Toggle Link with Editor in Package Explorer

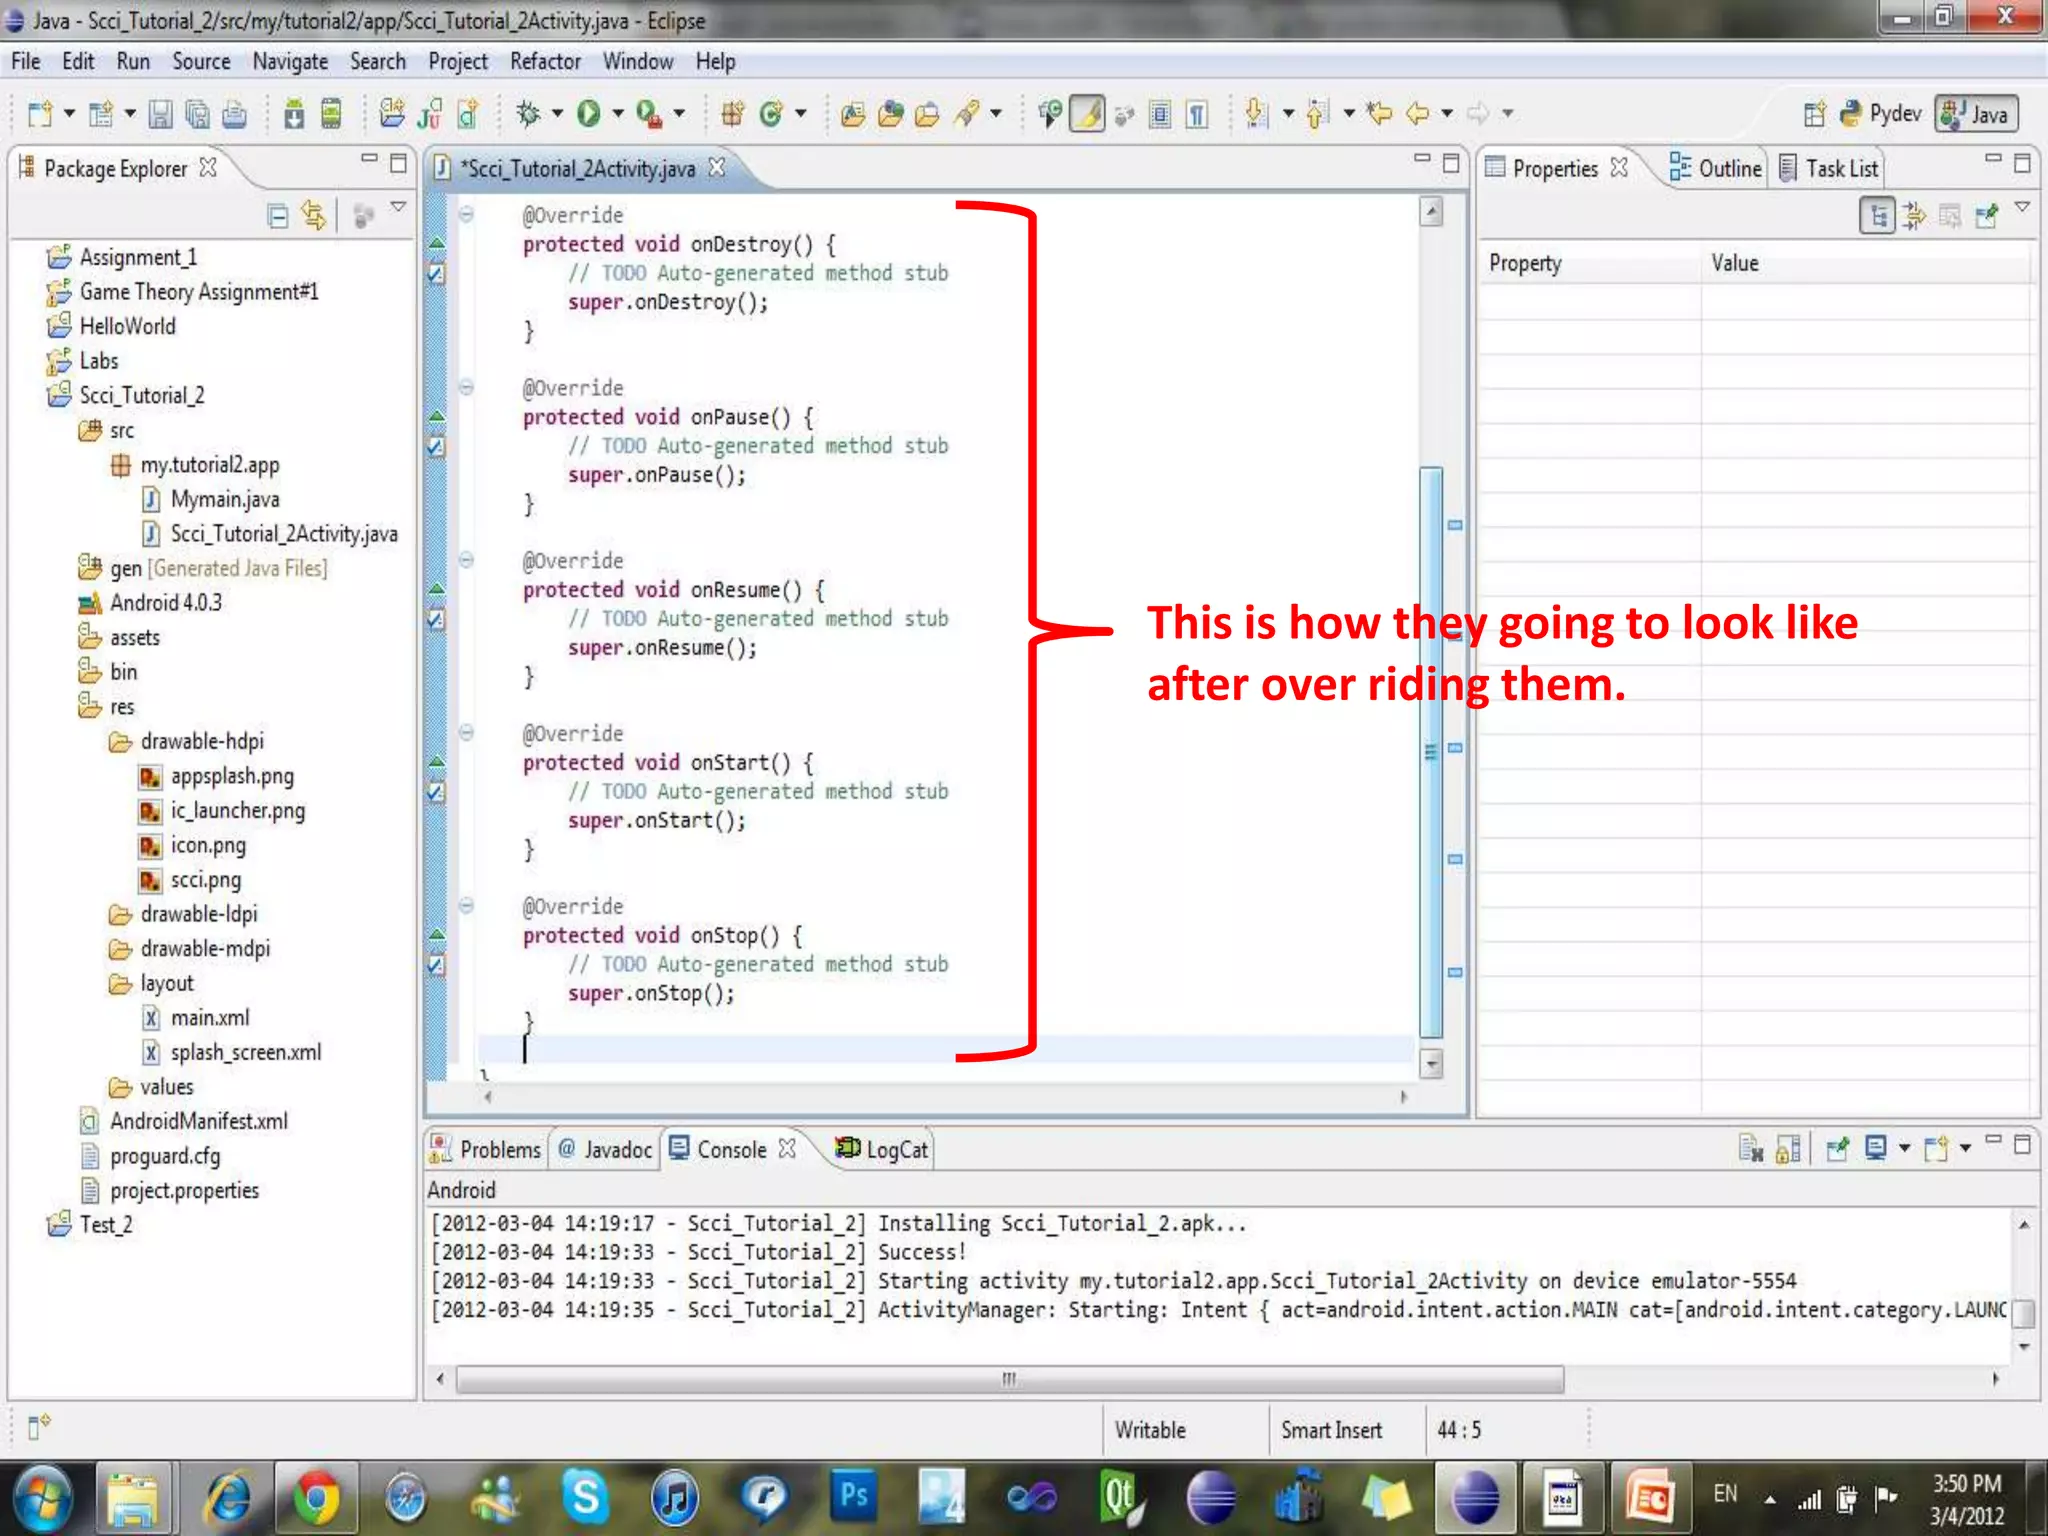314,216
